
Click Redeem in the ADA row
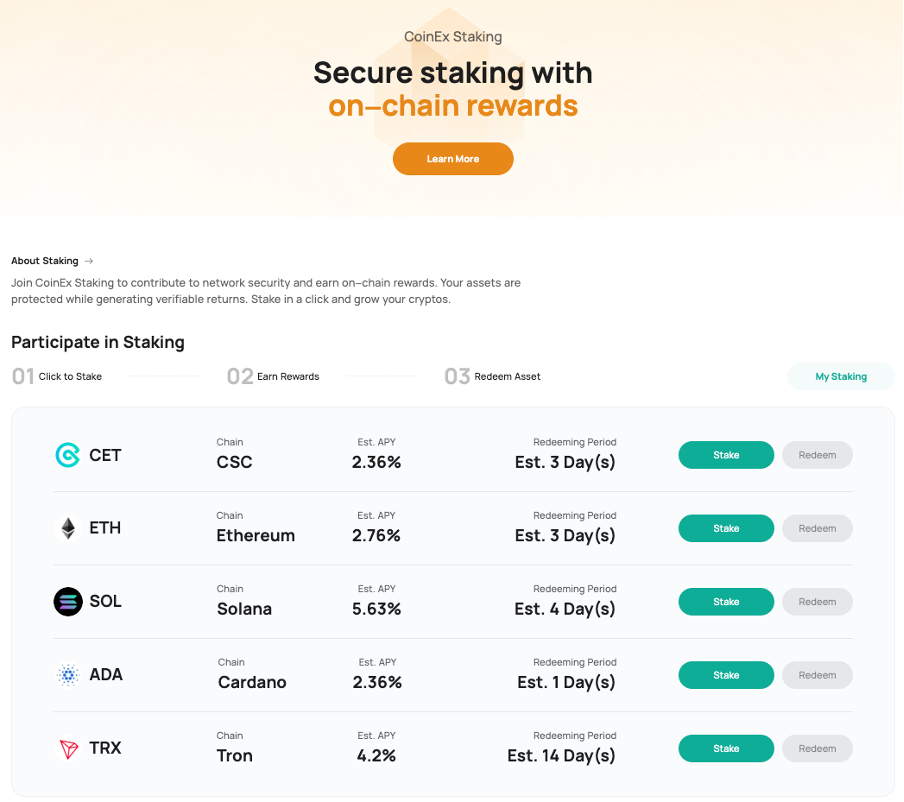[x=817, y=675]
